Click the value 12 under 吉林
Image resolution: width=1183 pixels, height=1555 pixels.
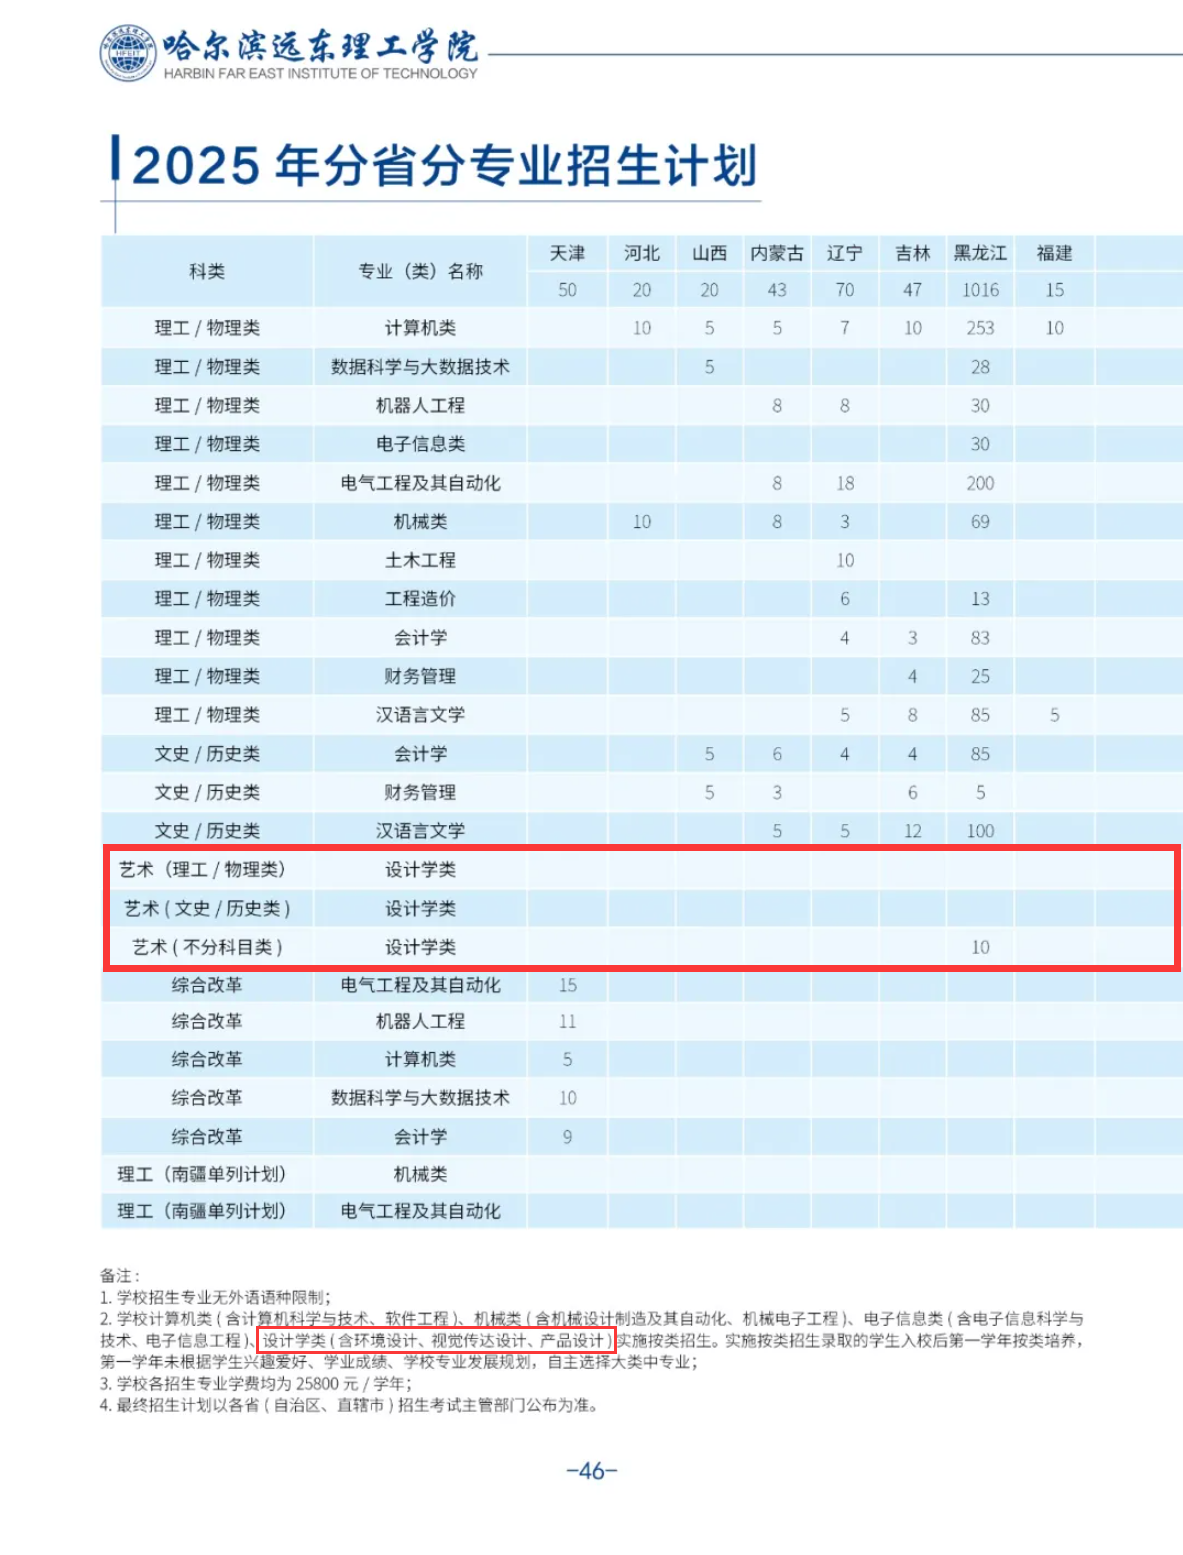point(912,831)
